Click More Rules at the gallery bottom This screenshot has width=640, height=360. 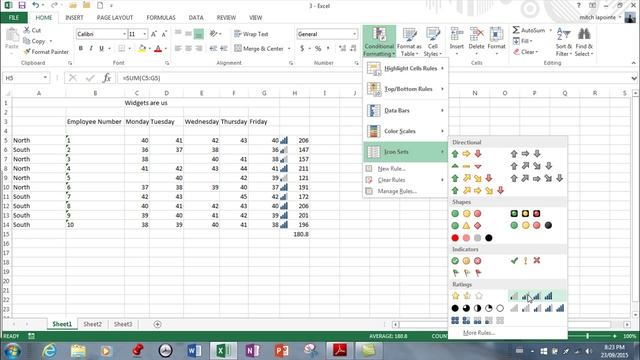point(479,333)
